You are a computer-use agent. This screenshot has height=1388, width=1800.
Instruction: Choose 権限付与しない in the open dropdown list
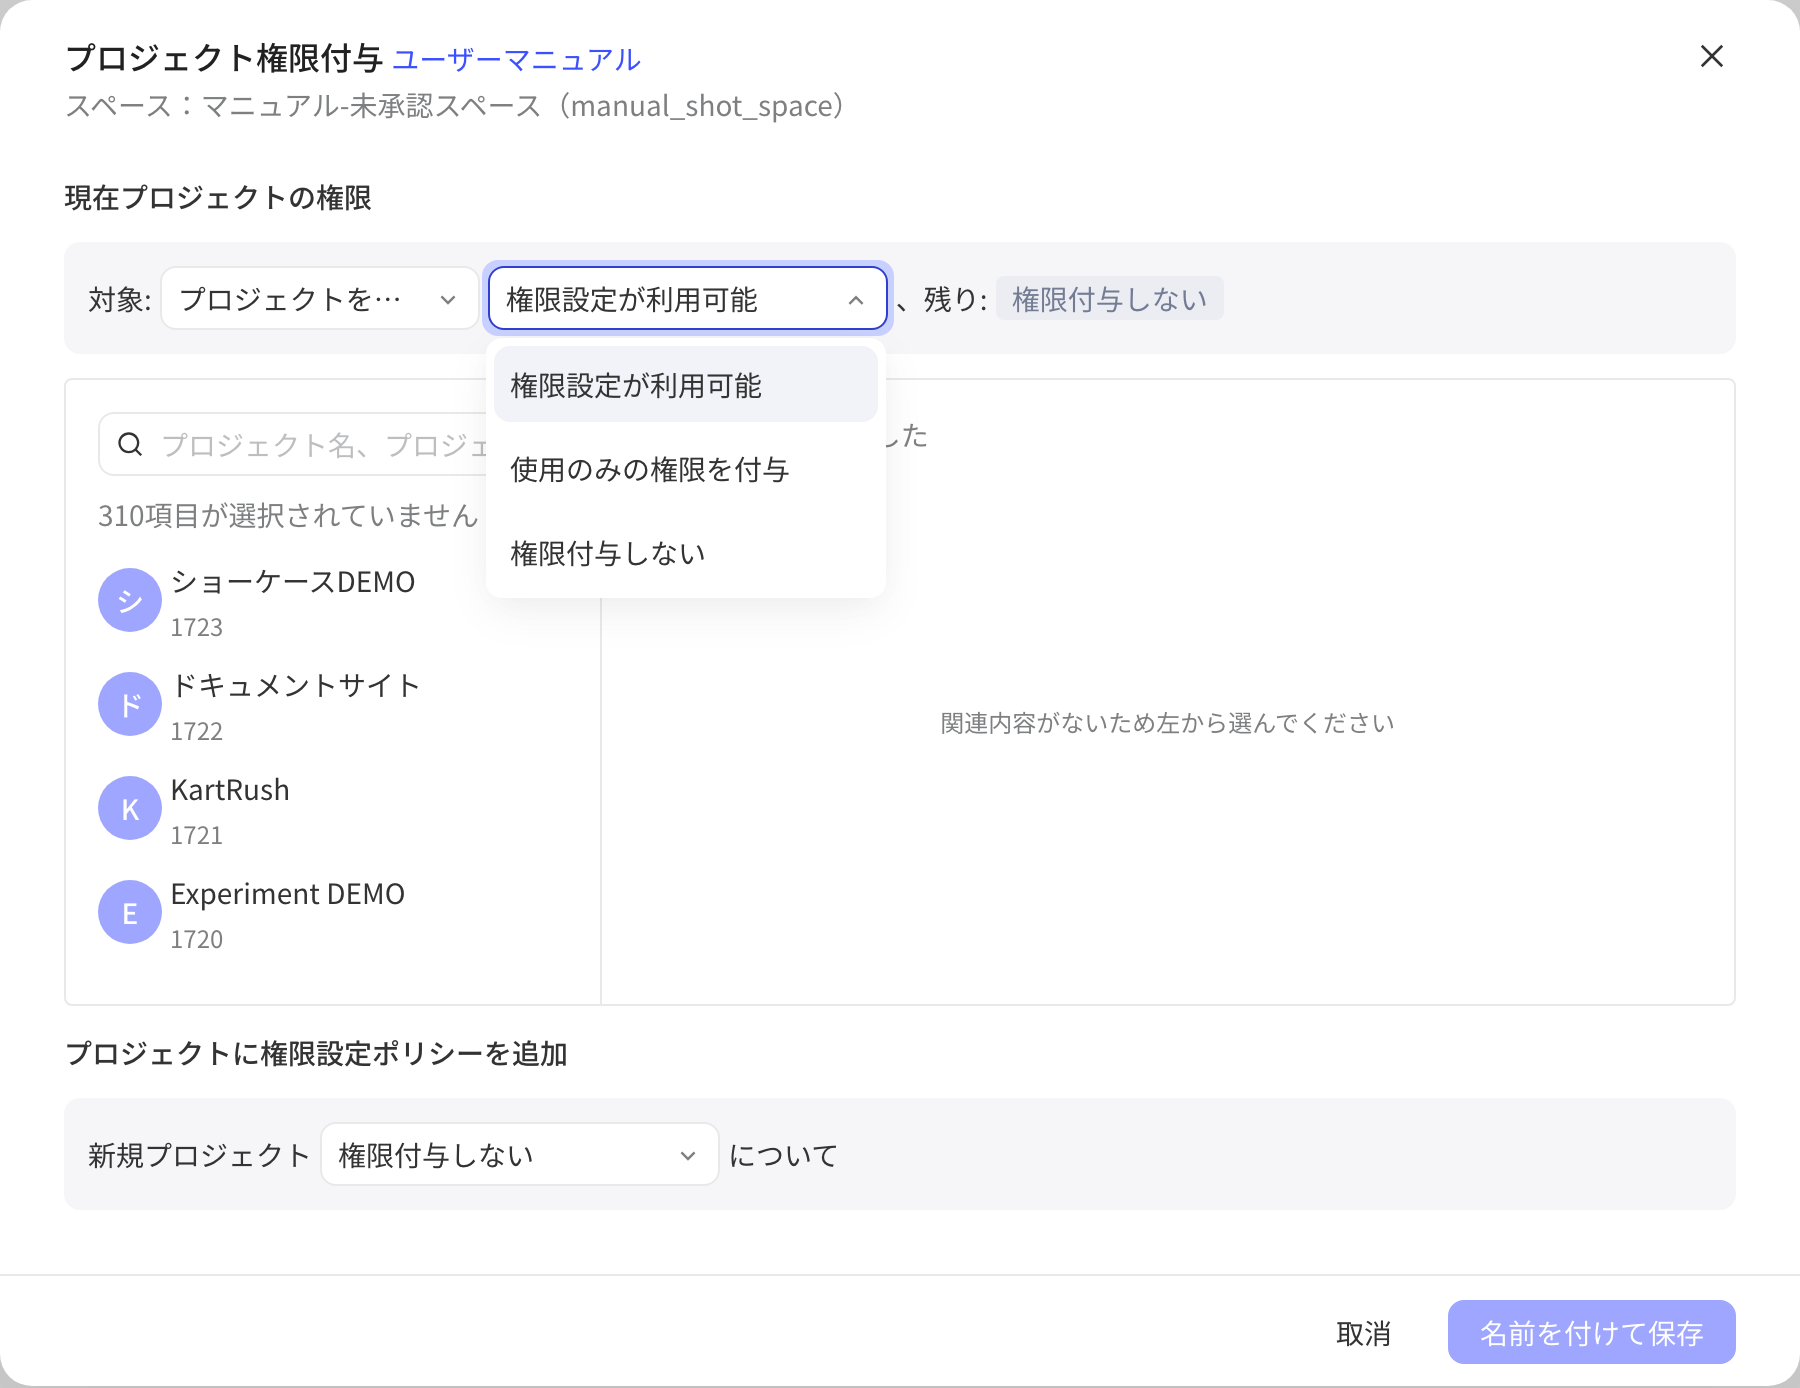[686, 553]
